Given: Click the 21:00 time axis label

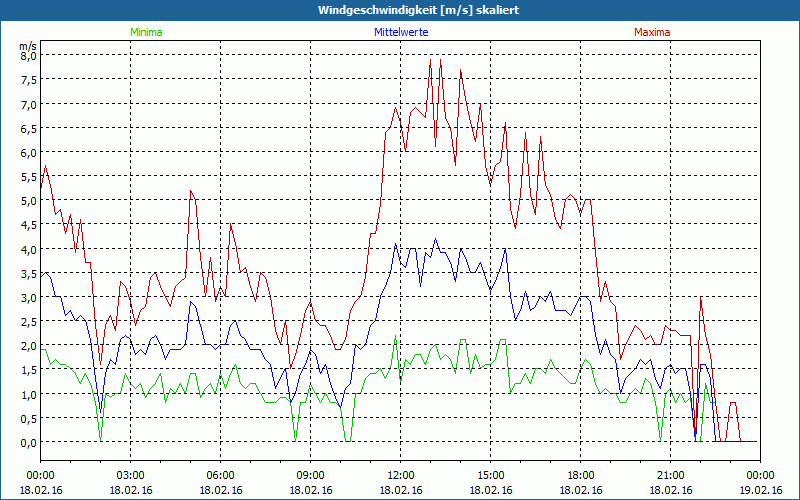Looking at the screenshot, I should (670, 475).
